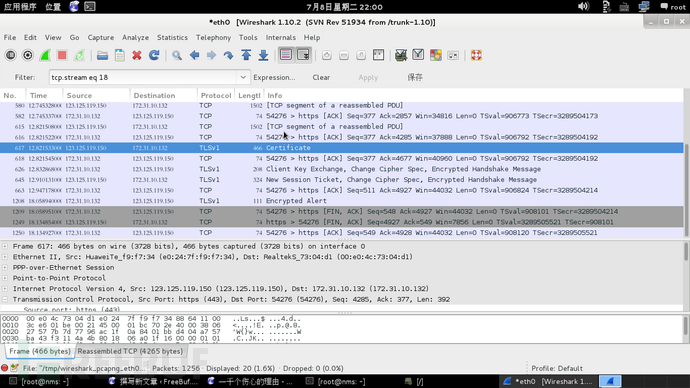Jump to the first packet
690x388 pixels.
(x=246, y=55)
